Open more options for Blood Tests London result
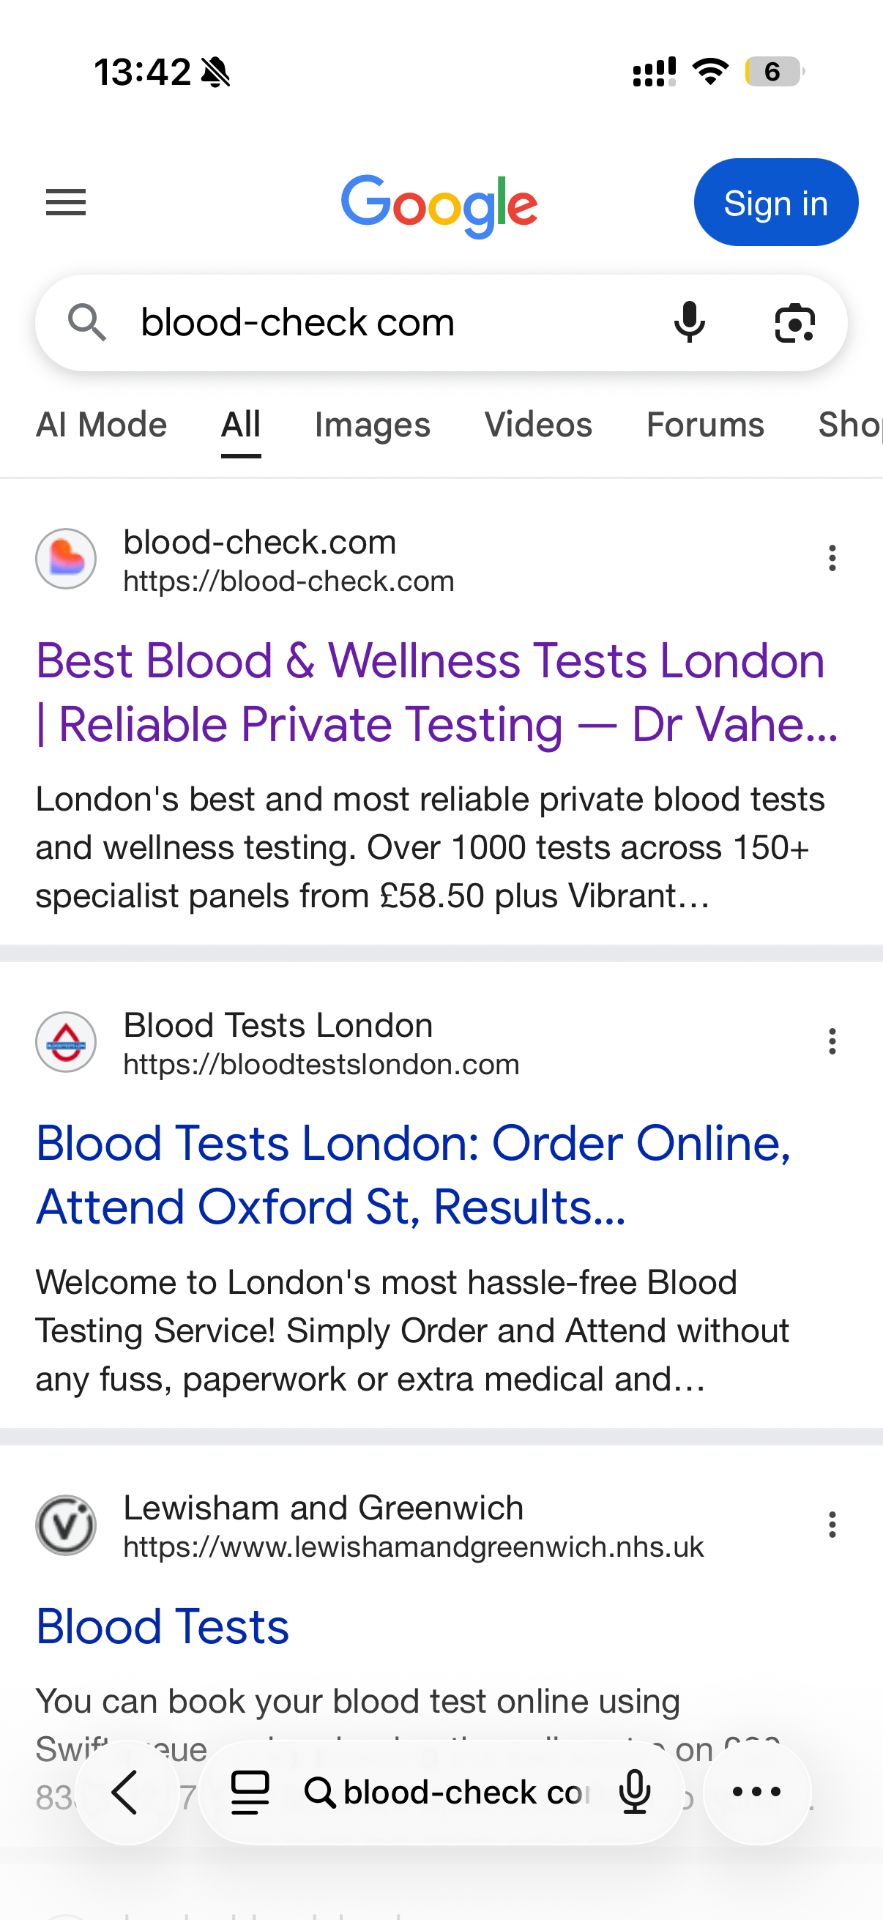This screenshot has width=883, height=1920. pos(832,1042)
